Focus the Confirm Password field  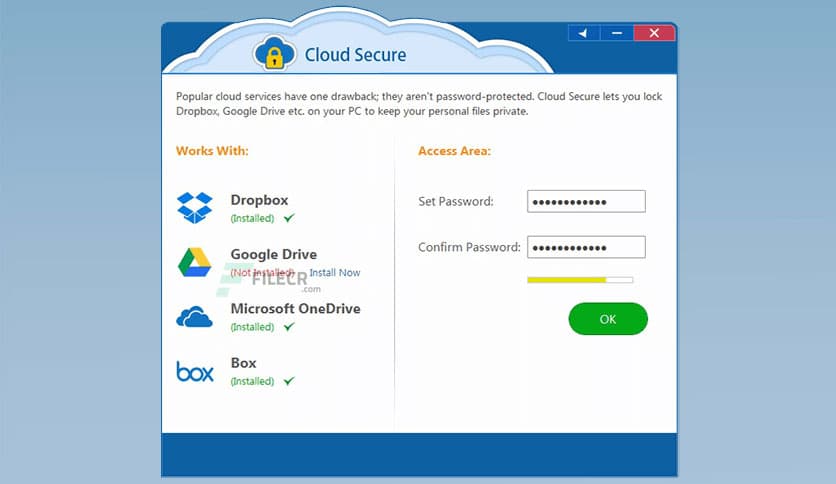586,247
